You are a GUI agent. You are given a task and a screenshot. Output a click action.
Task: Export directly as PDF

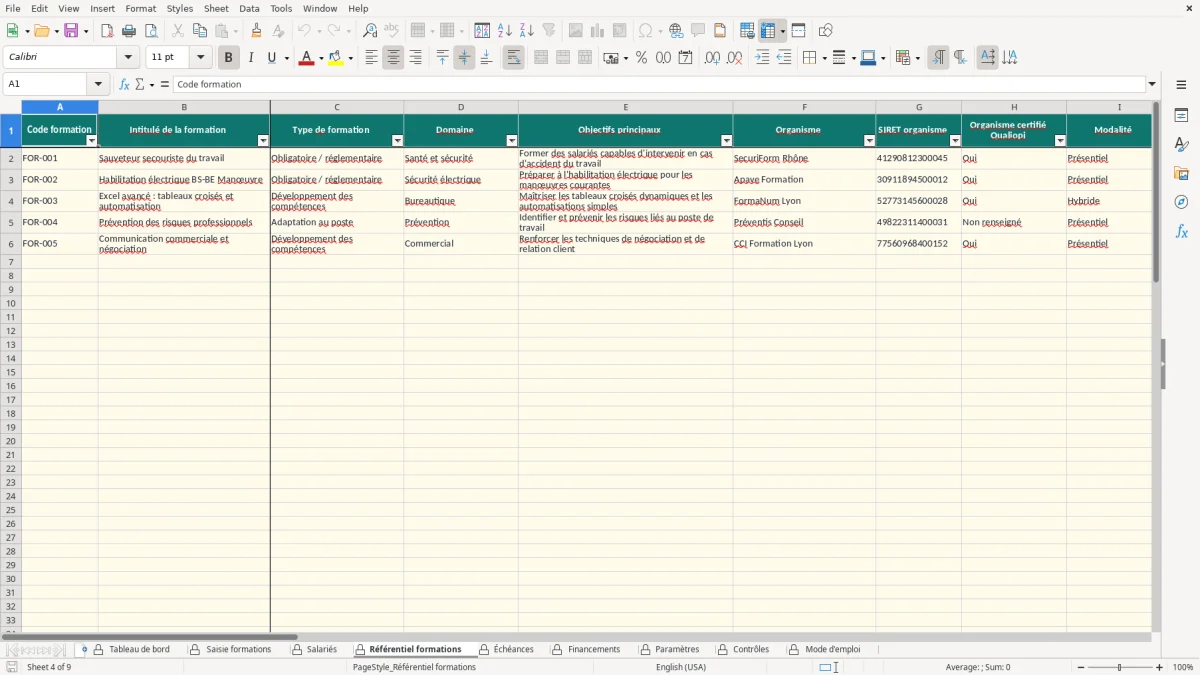click(x=107, y=31)
